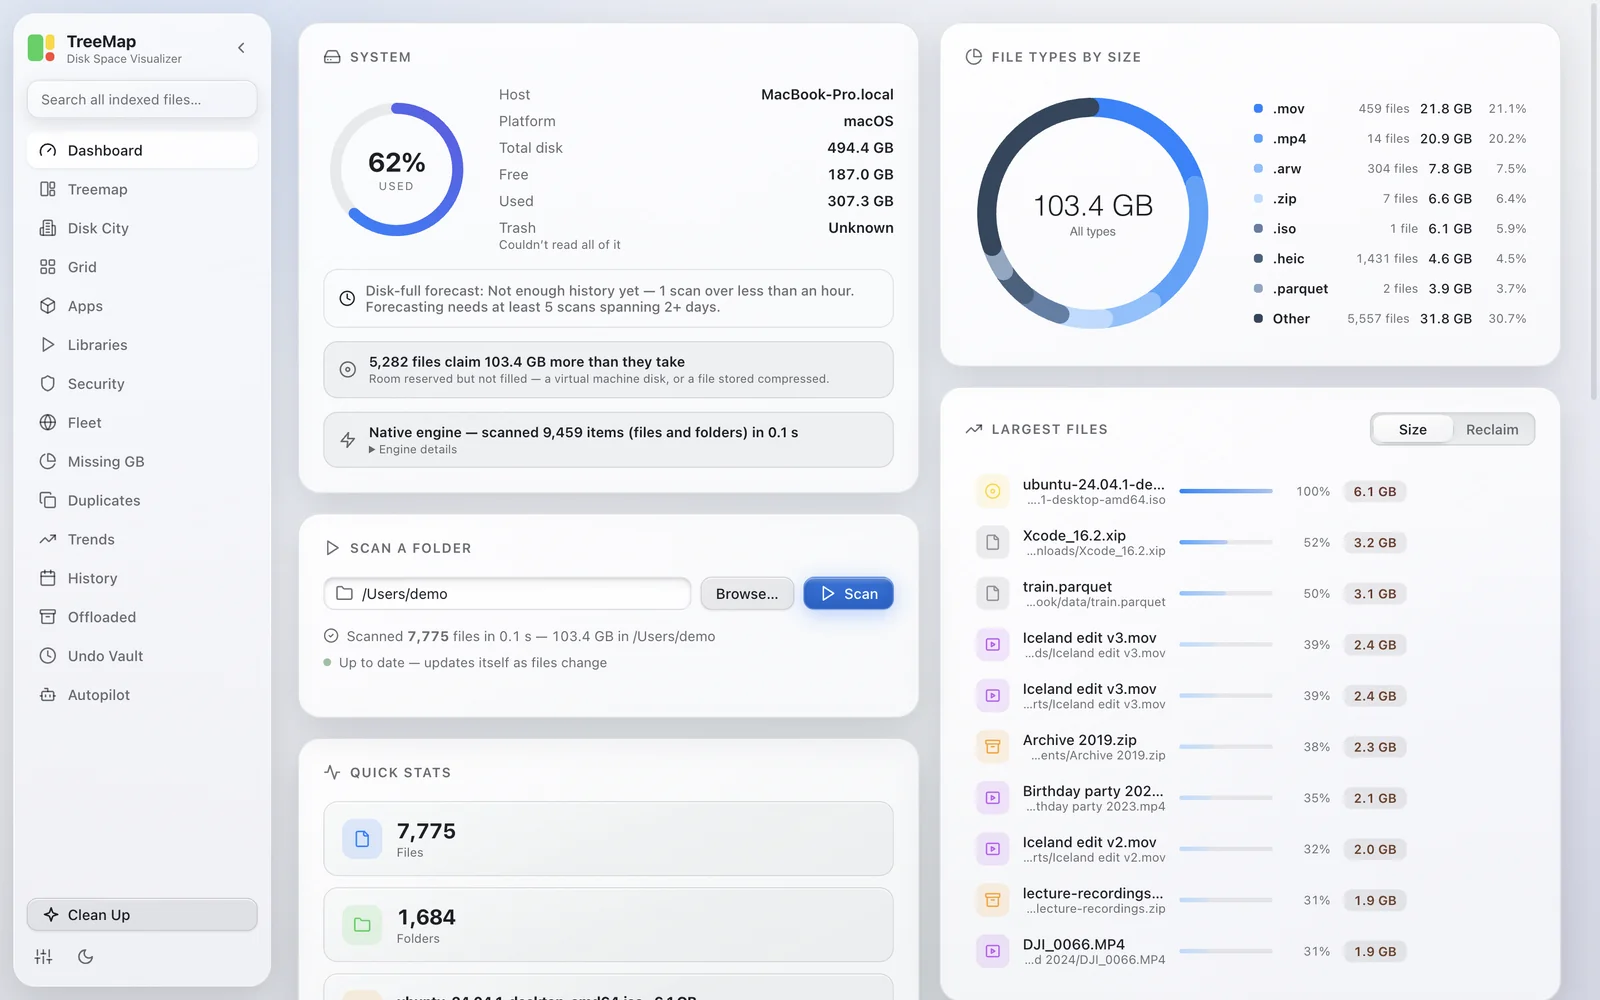Screen dimensions: 1600x1000
Task: Open Disk City view
Action: coord(142,228)
